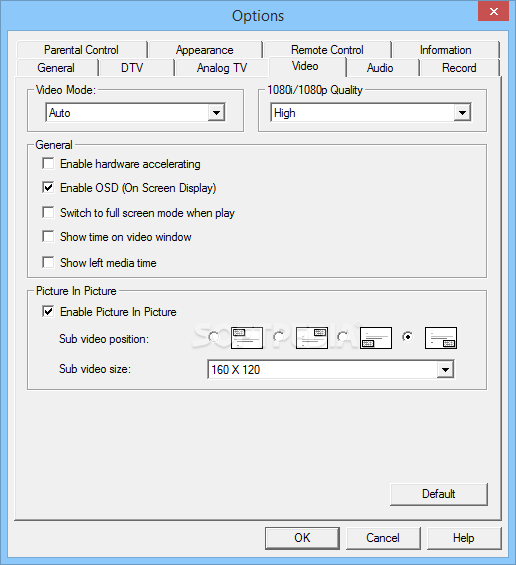Select bottom-left sub video position thumbnail
Viewport: 516px width, 565px height.
(376, 338)
